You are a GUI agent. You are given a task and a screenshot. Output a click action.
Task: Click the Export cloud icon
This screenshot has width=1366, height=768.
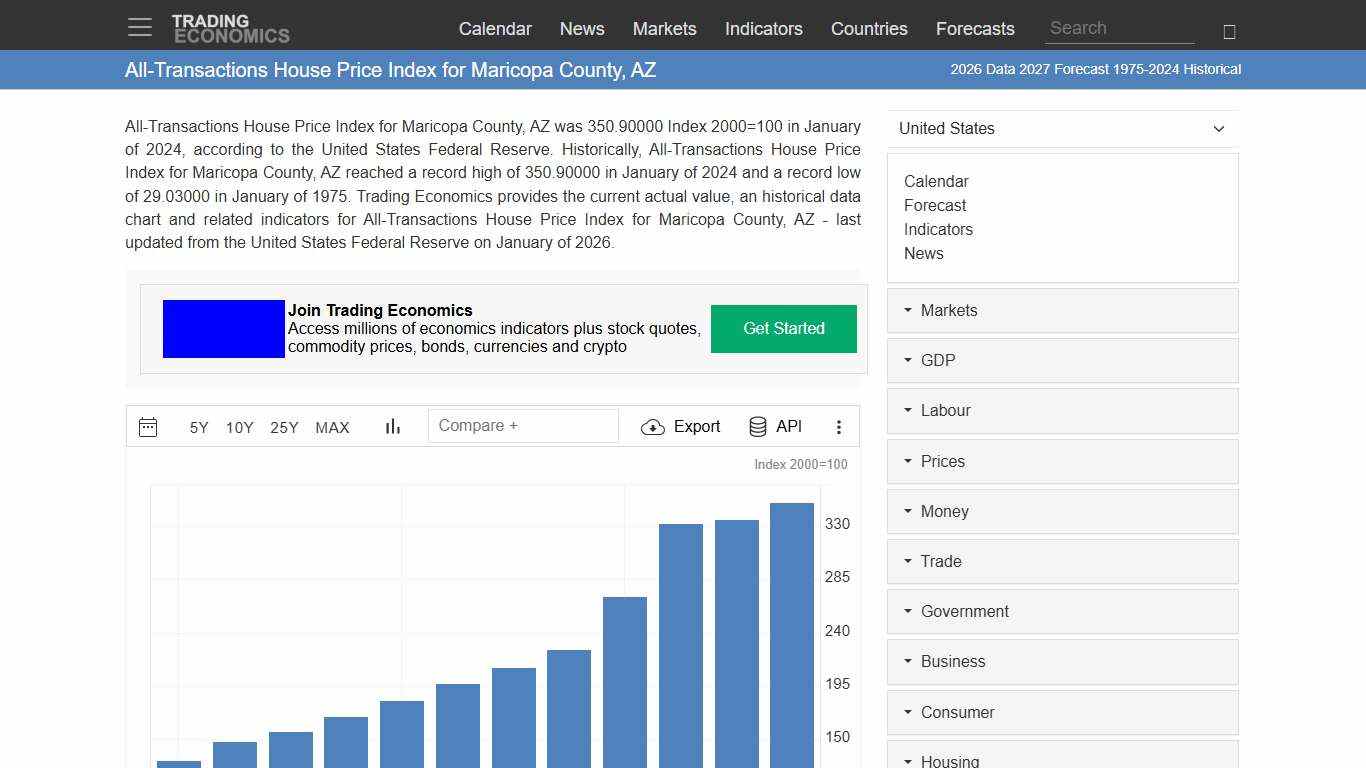pos(653,426)
